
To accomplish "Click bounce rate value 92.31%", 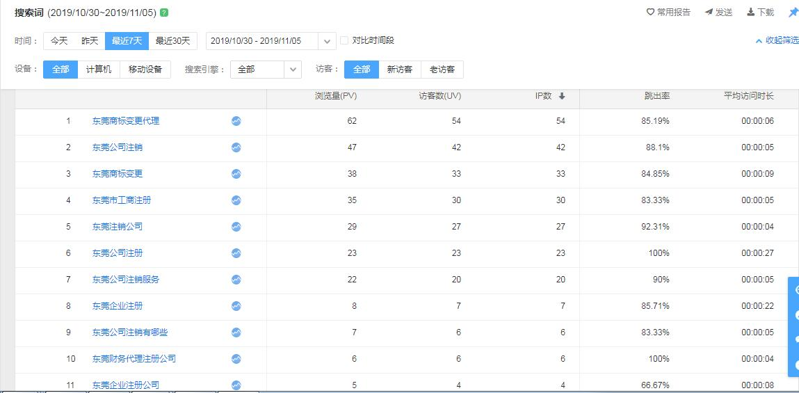I will [x=655, y=227].
